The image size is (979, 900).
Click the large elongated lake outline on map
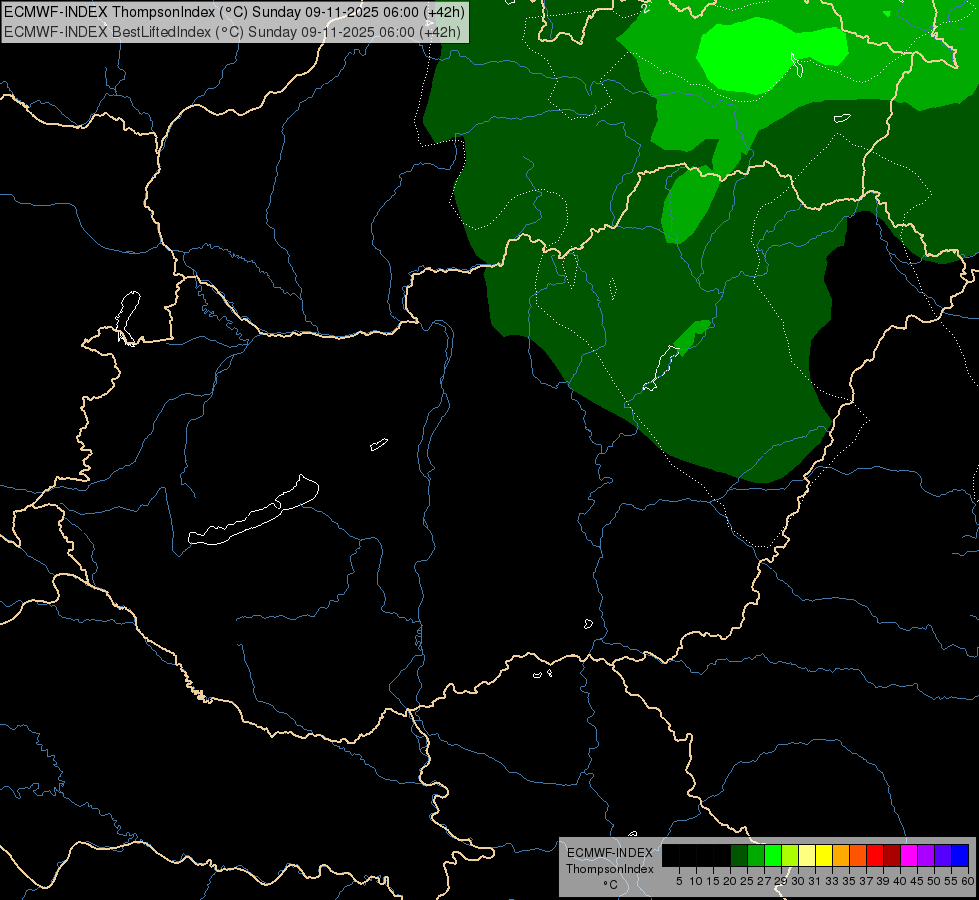tap(253, 511)
